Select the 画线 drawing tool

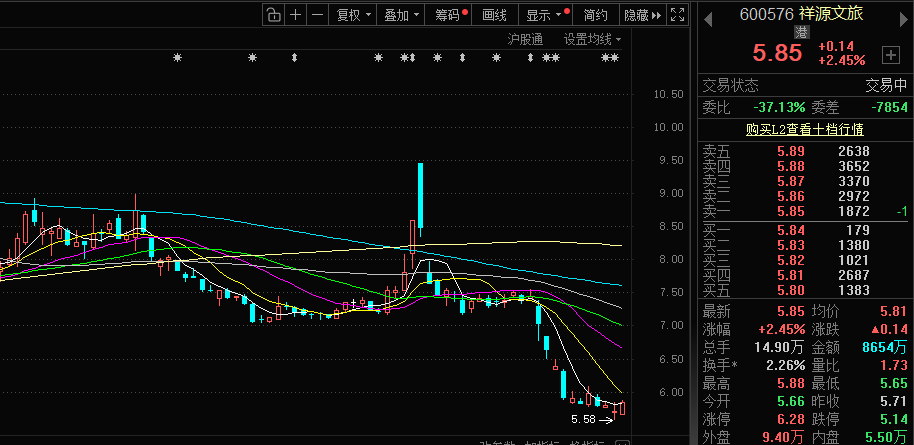coord(495,14)
